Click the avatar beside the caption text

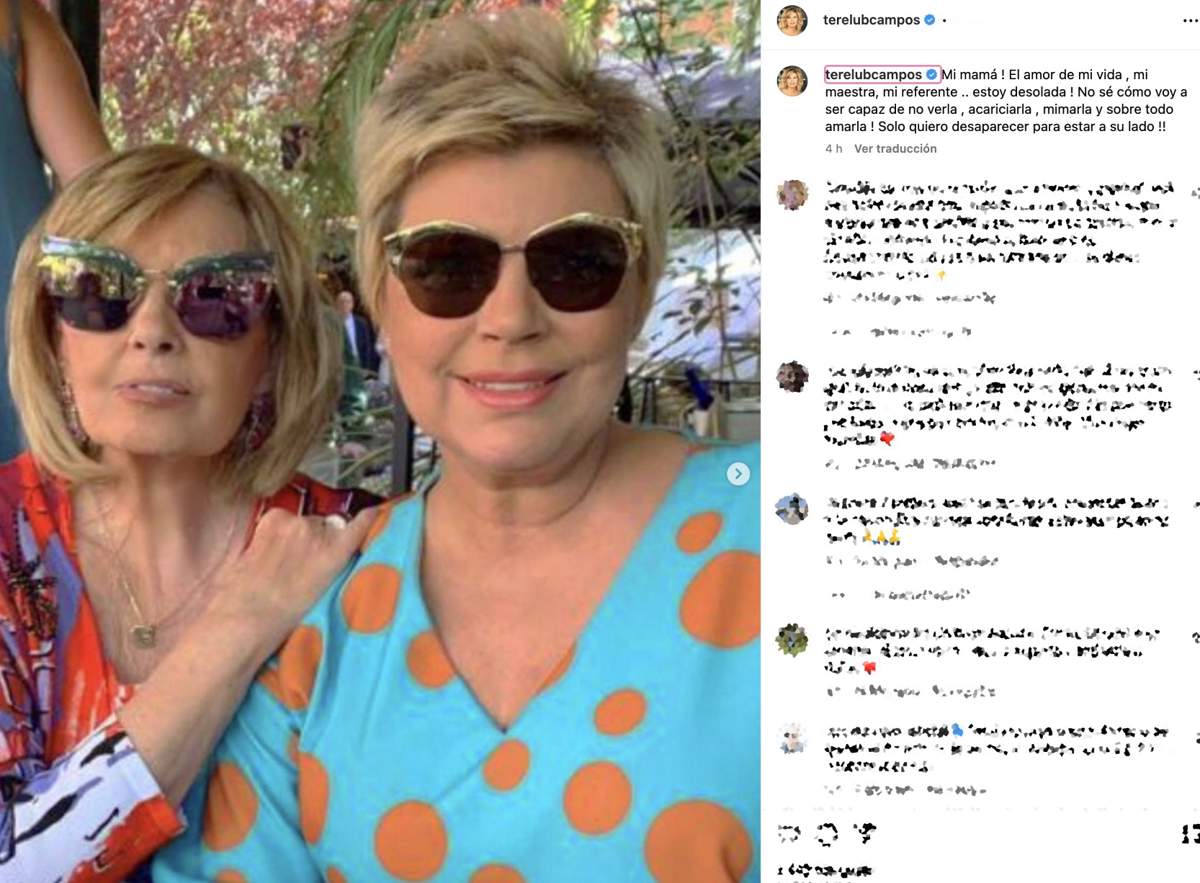click(x=792, y=81)
